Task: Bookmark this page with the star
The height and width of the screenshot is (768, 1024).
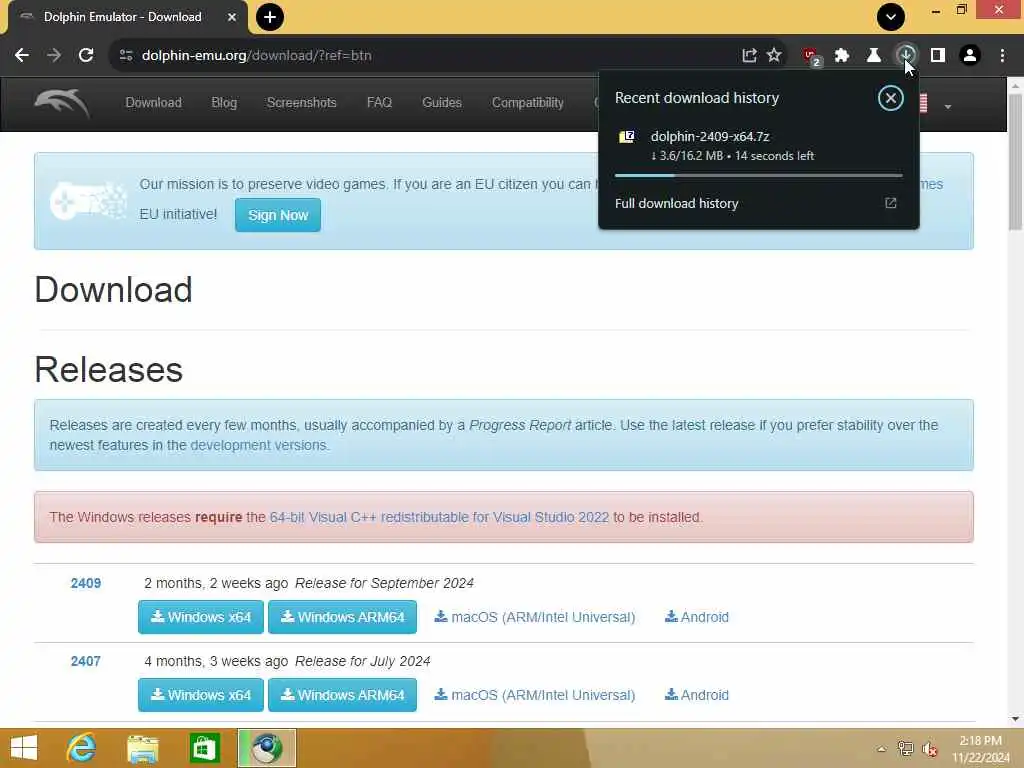Action: 774,56
